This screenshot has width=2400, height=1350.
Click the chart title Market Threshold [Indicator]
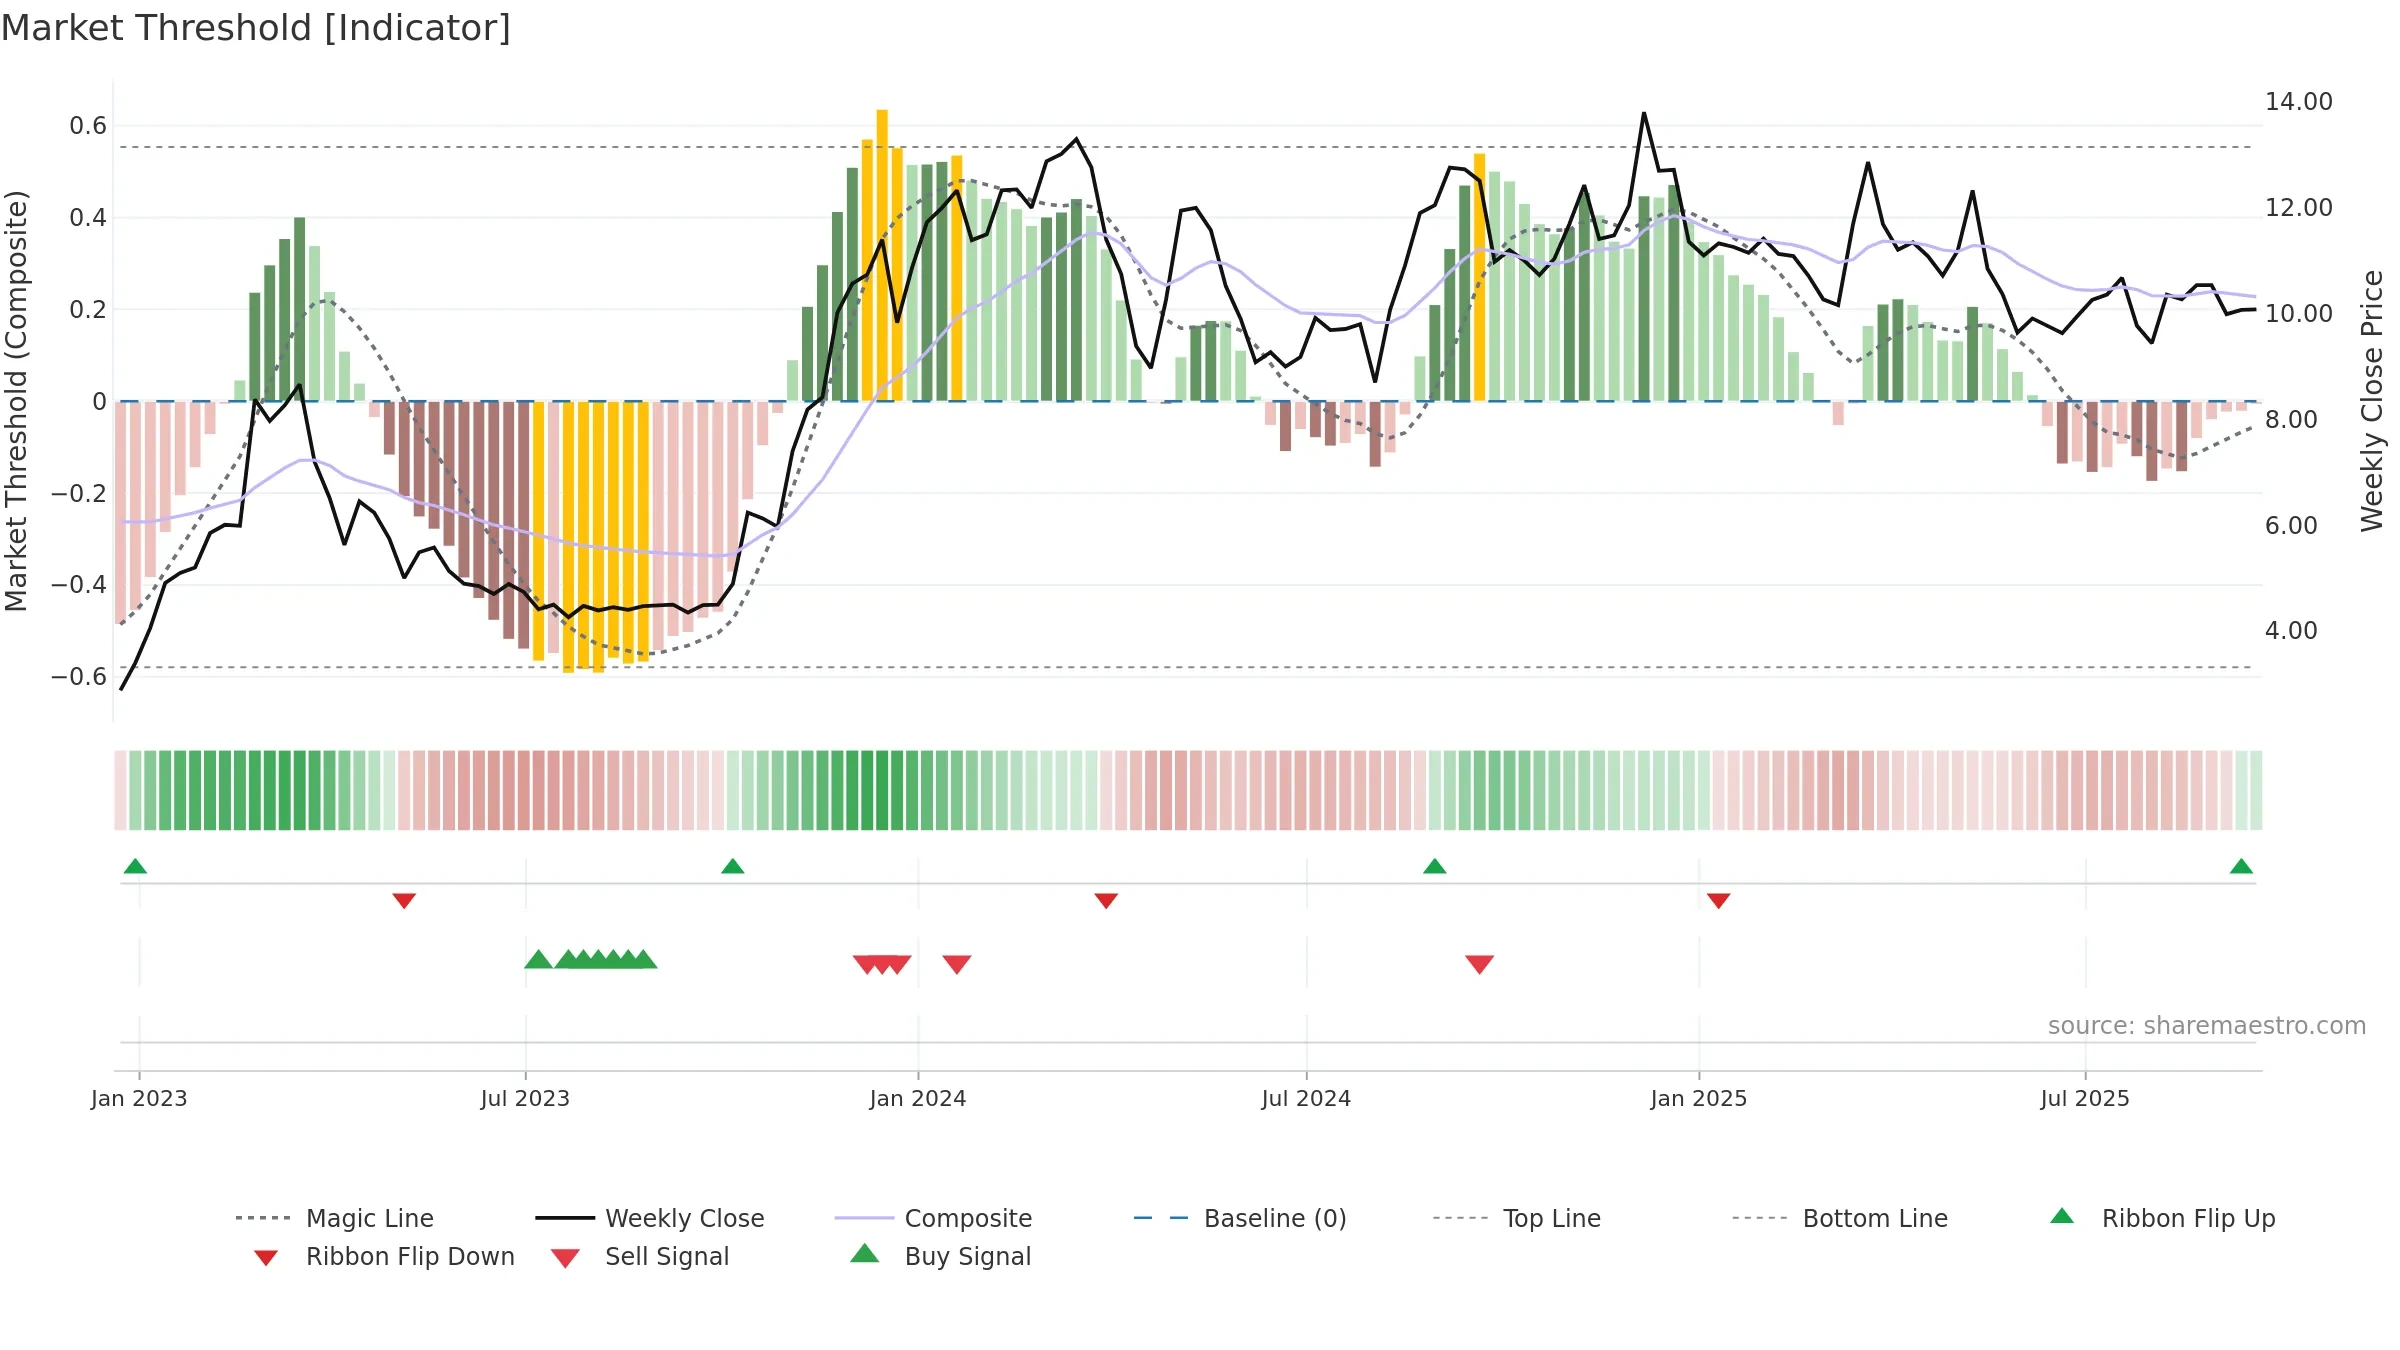pos(256,28)
